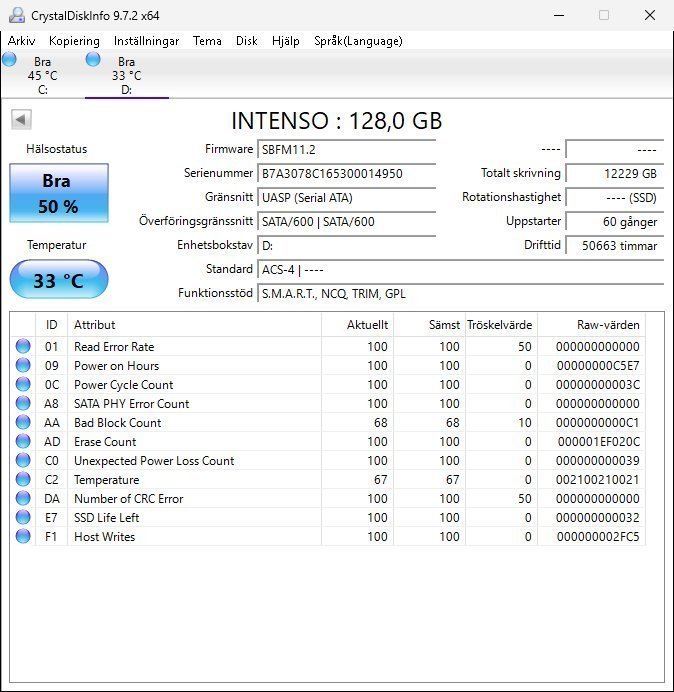Screen dimensions: 674x692
Task: Click the 33 °C temperature button
Action: 58,280
